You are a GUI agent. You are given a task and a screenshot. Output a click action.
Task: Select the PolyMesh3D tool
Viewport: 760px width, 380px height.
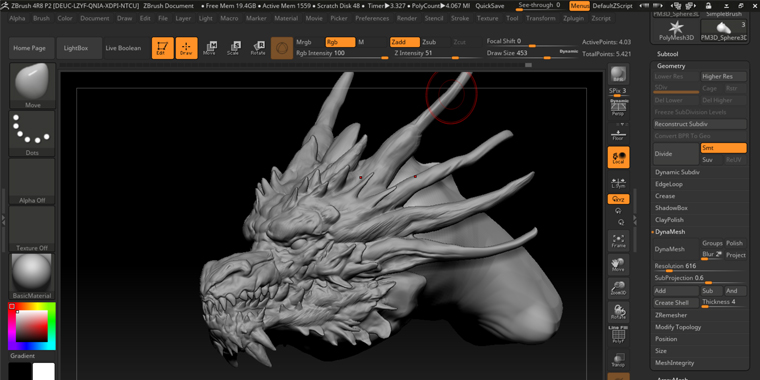[676, 31]
